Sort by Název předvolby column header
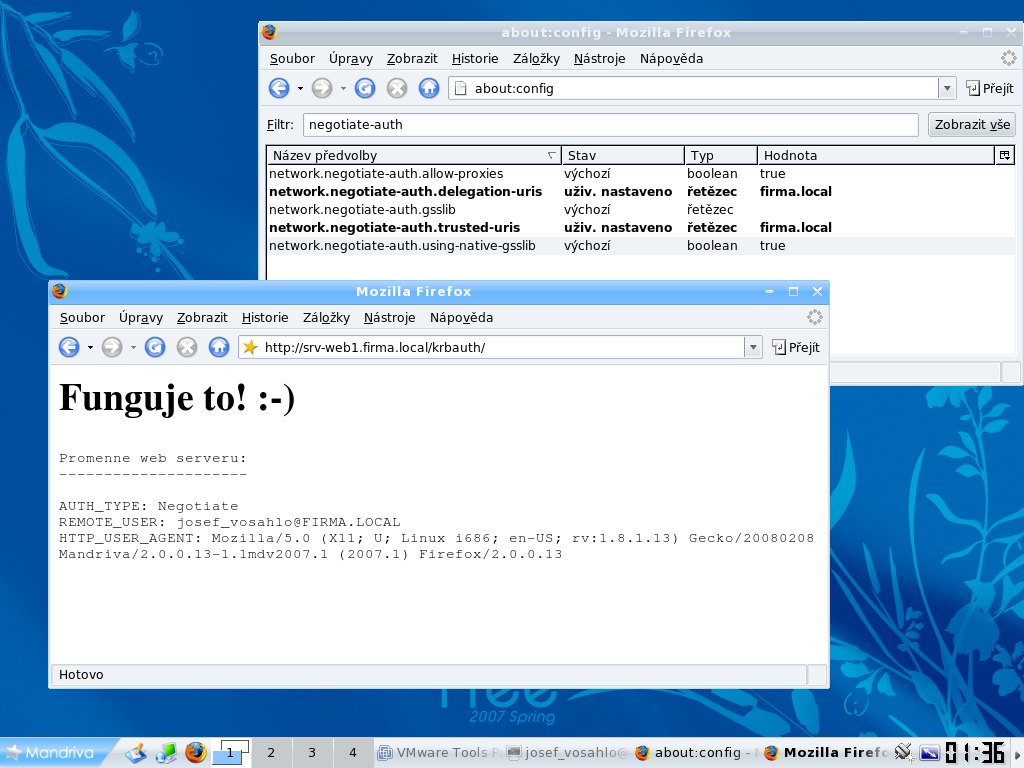The image size is (1024, 768). click(x=414, y=155)
